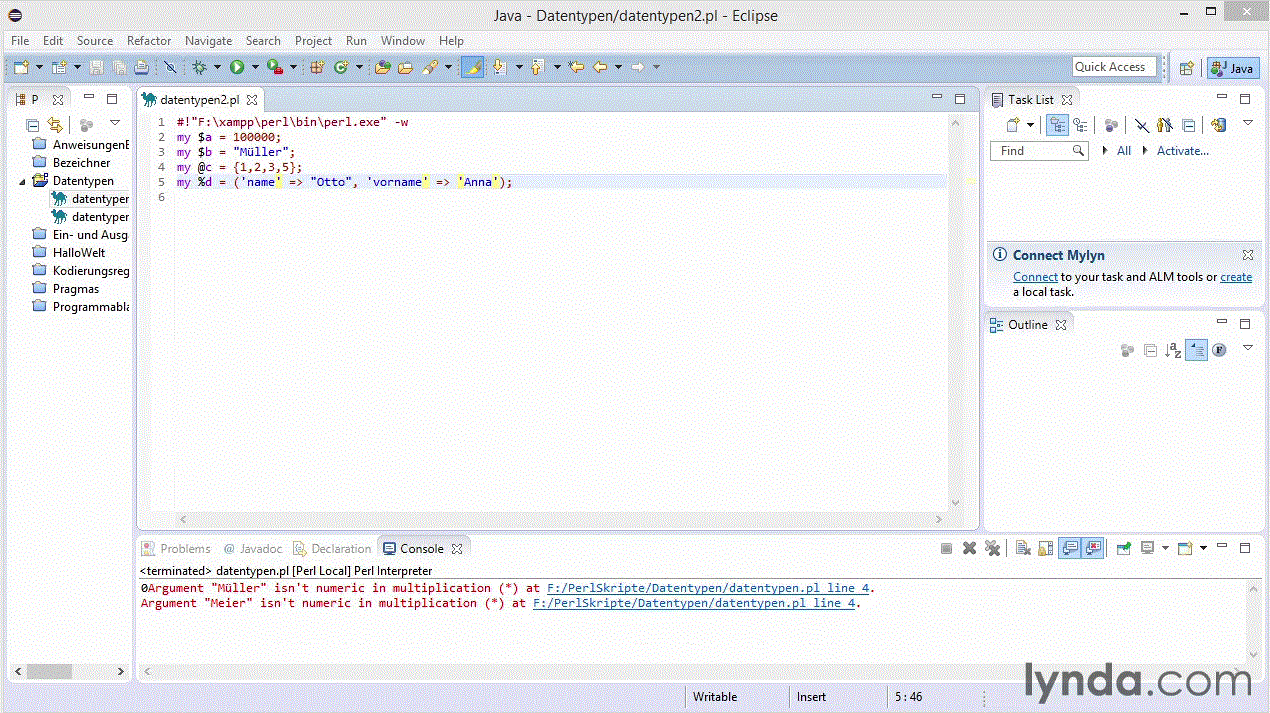This screenshot has width=1270, height=713.
Task: Click Clear Console icon
Action: [1023, 548]
